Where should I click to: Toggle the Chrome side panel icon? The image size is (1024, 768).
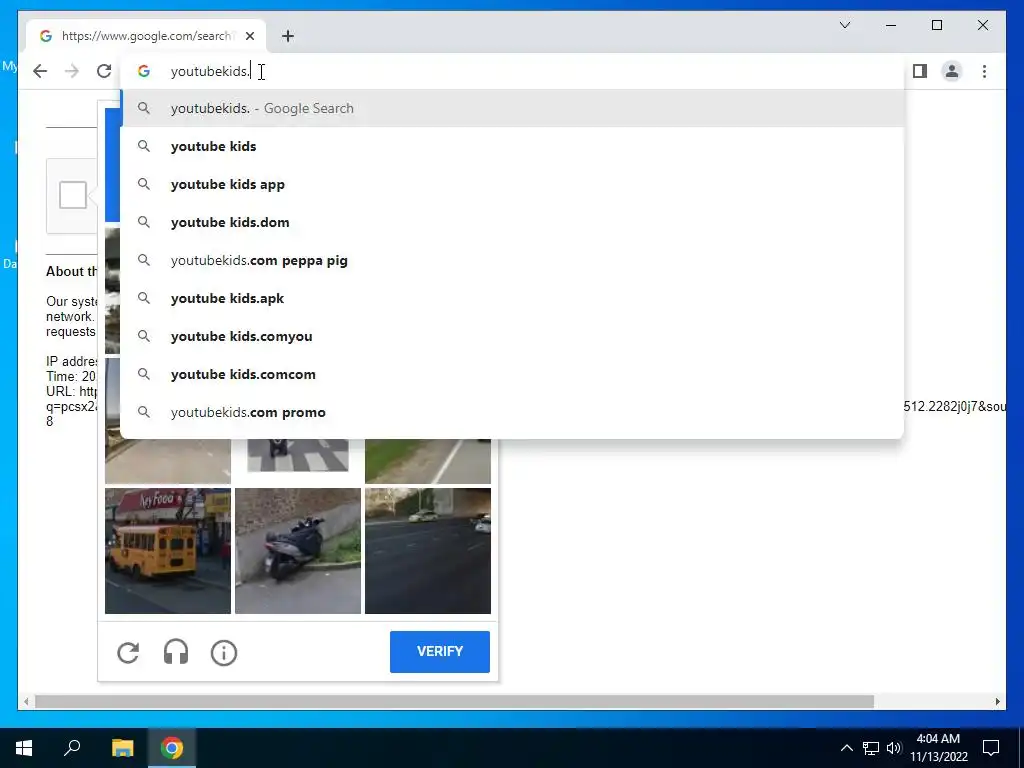click(x=920, y=71)
